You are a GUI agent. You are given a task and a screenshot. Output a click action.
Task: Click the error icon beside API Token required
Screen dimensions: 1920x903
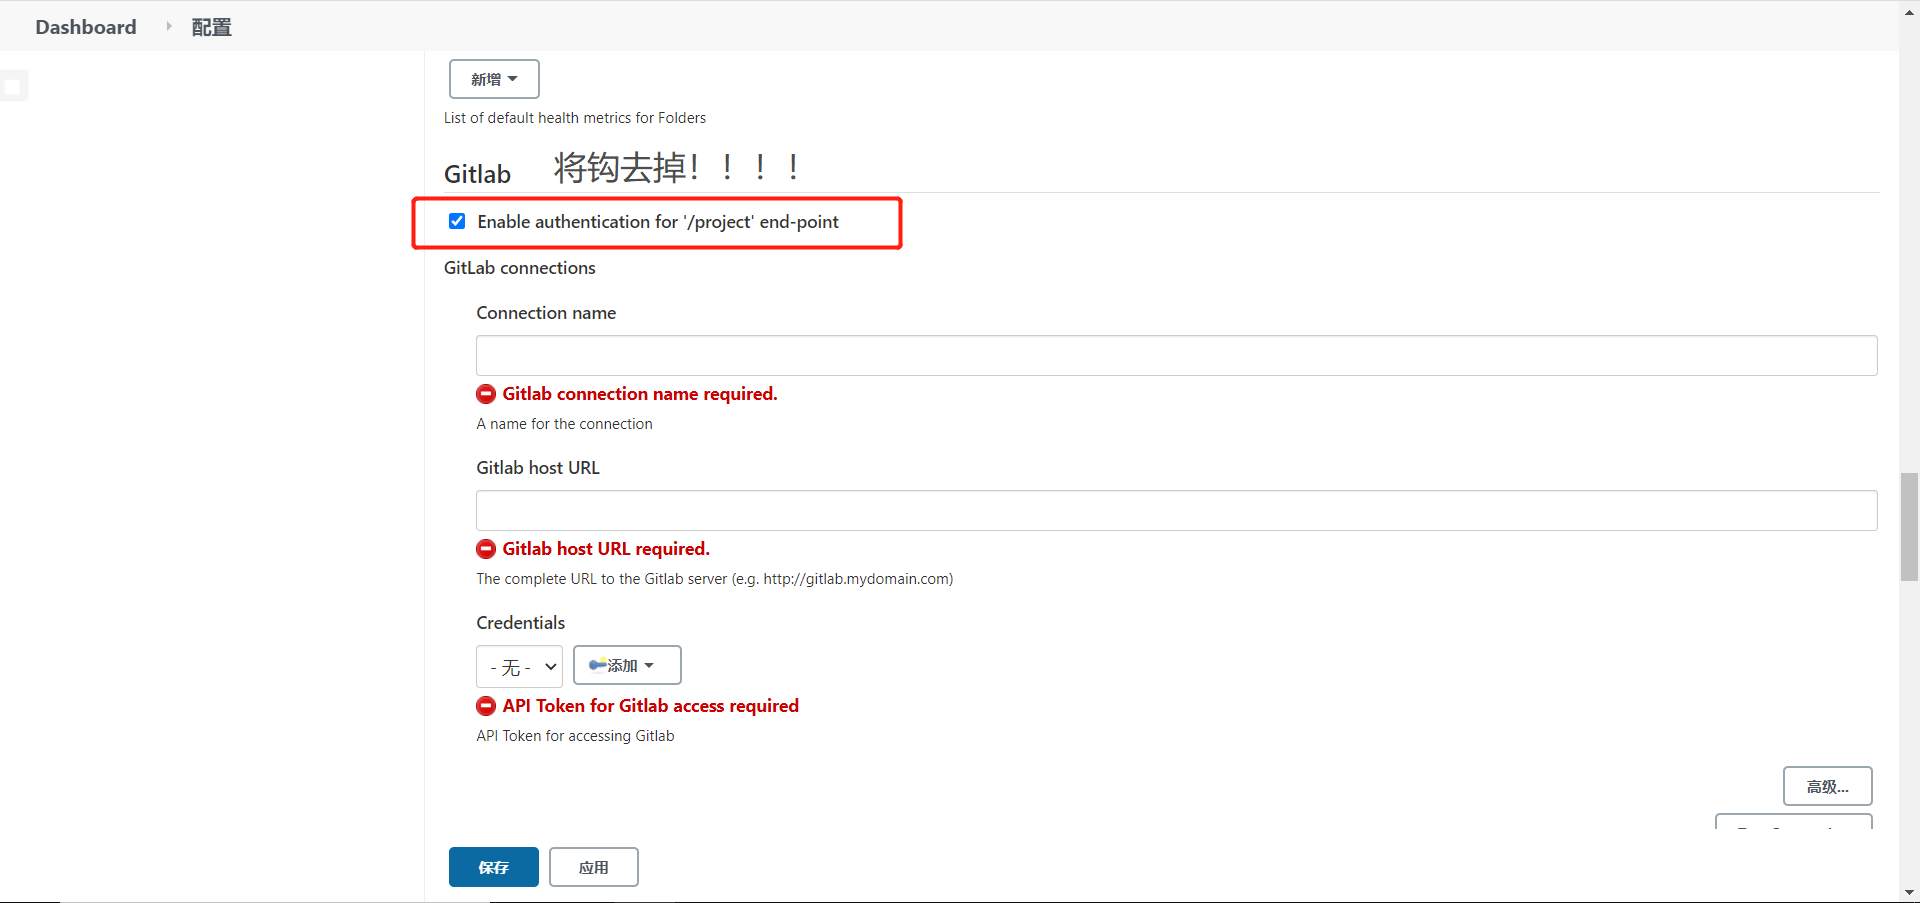pos(486,706)
